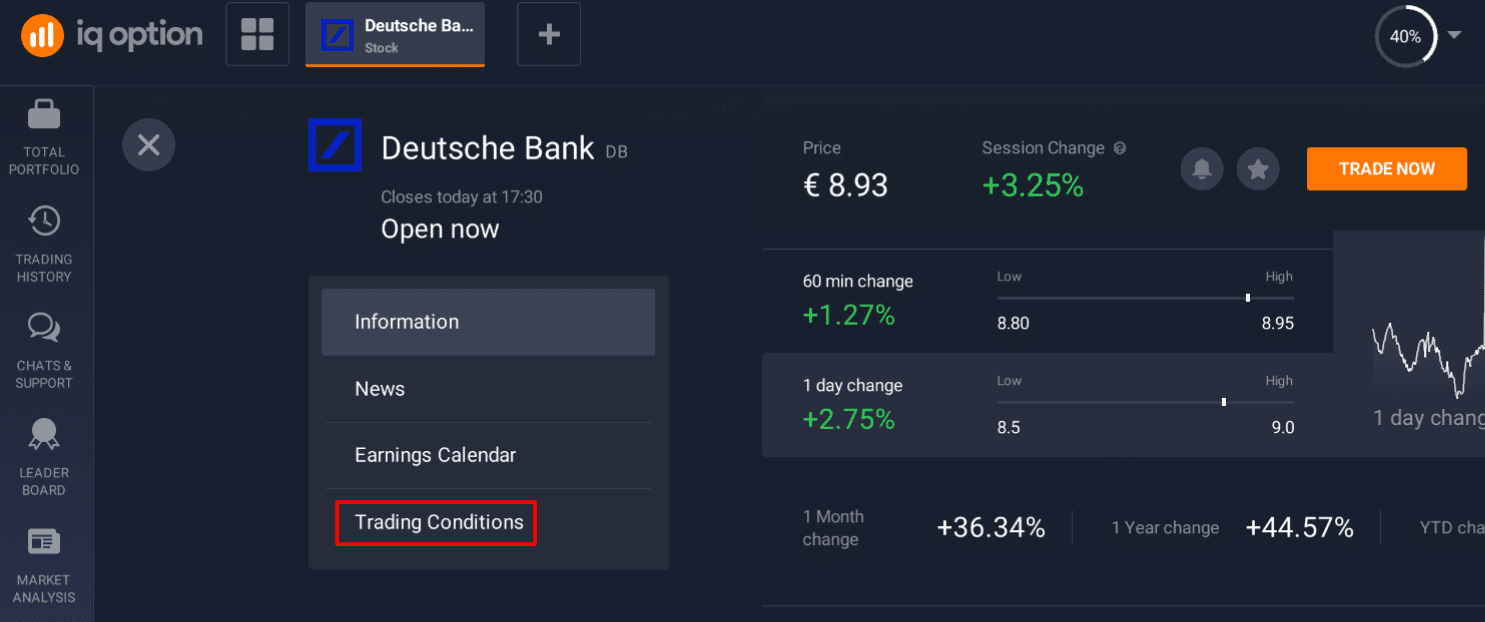
Task: Enable price alerts with the bell icon
Action: click(1201, 168)
